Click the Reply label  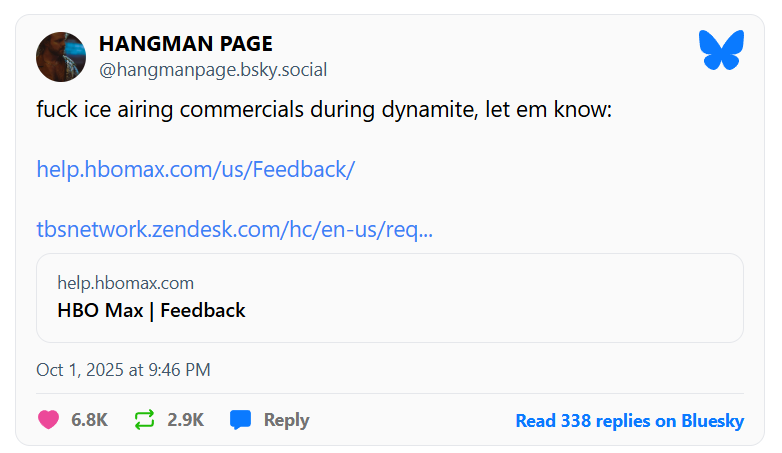coord(286,420)
